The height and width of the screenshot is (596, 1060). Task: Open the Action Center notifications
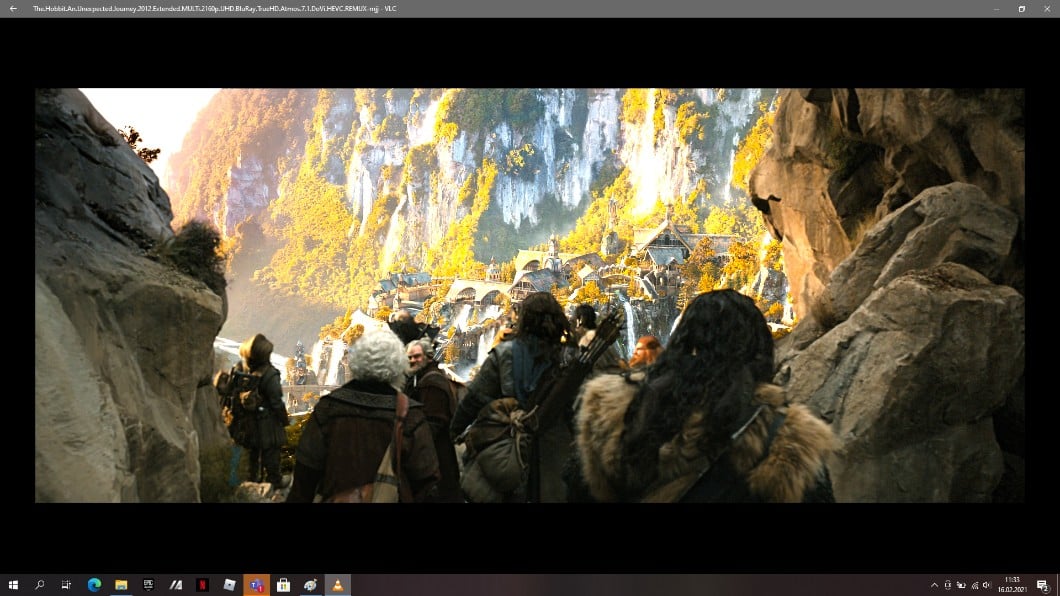[1042, 585]
